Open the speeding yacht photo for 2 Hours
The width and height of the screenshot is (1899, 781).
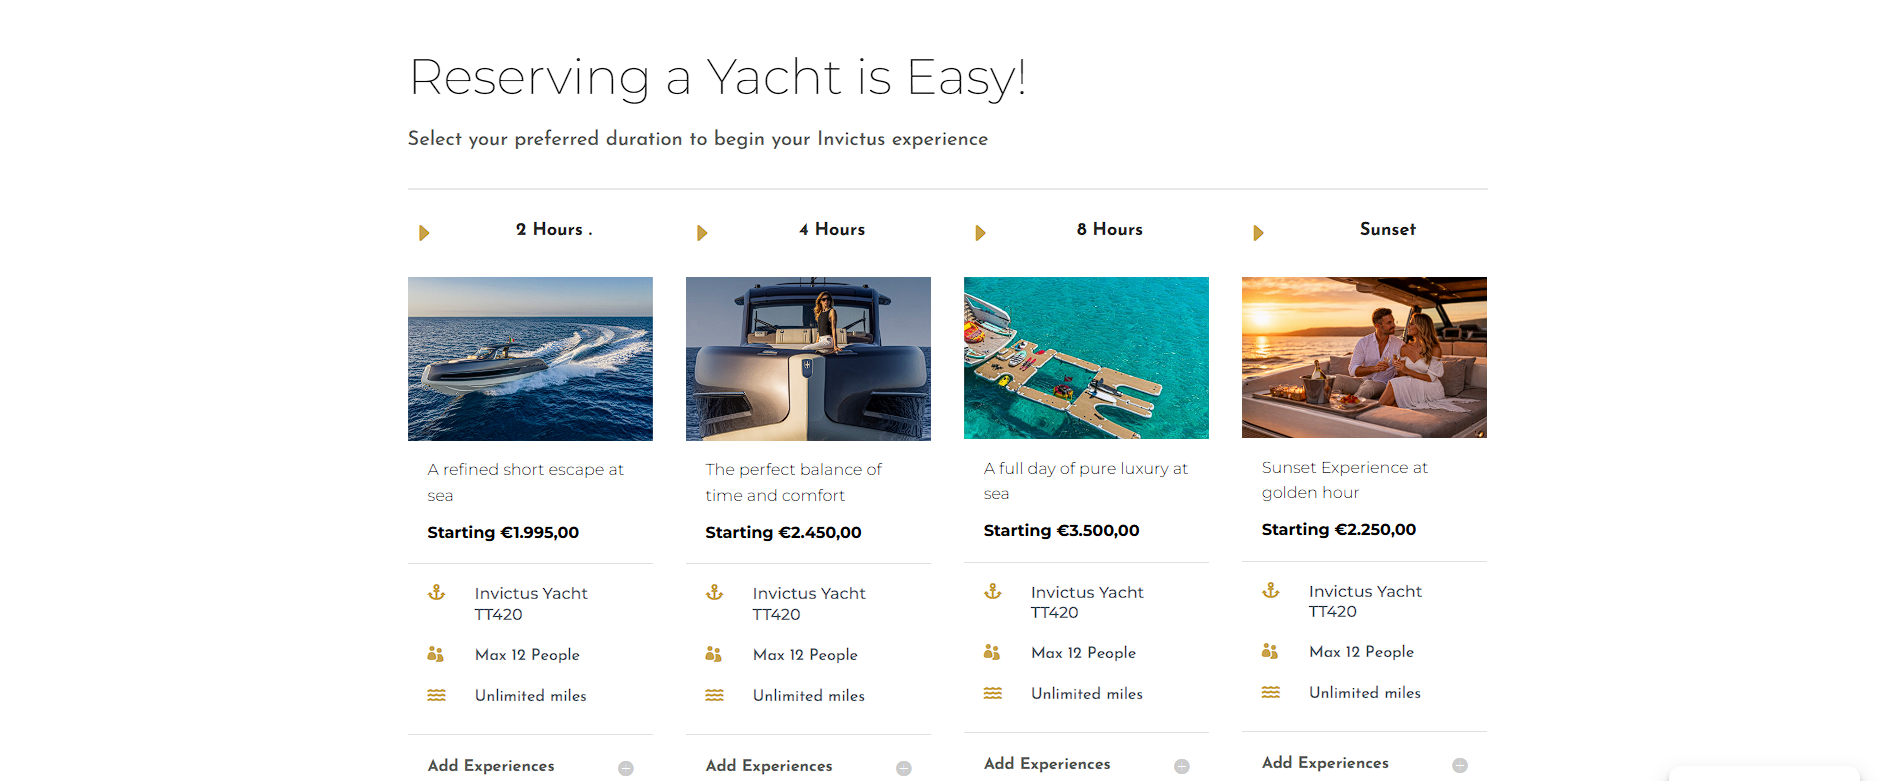(530, 359)
